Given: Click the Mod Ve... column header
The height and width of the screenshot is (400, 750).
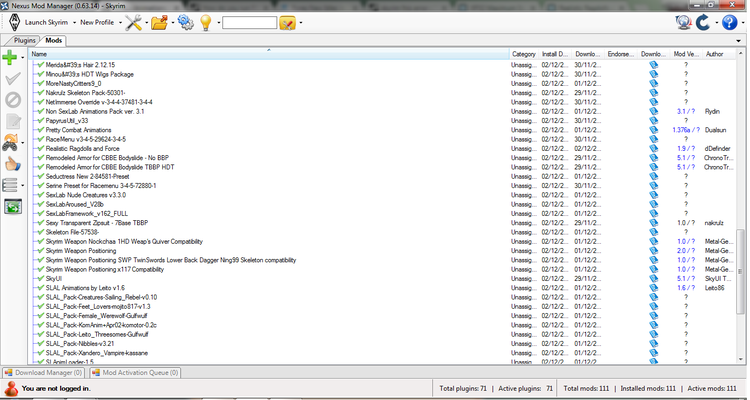Looking at the screenshot, I should pyautogui.click(x=686, y=54).
